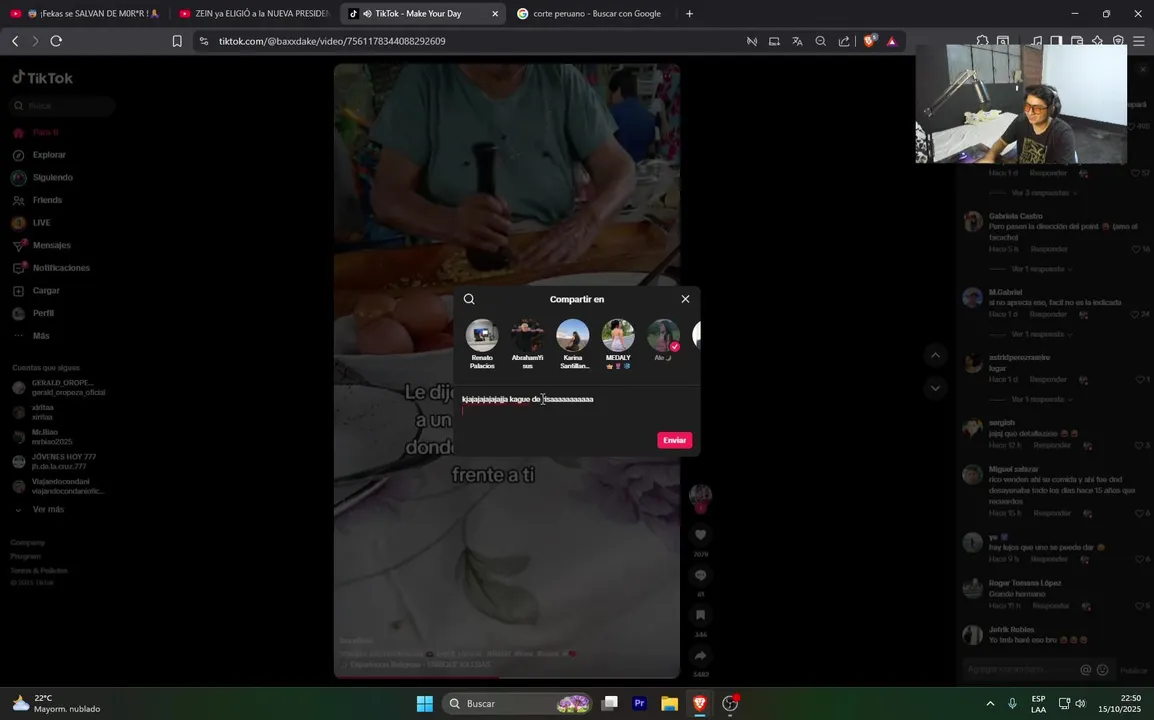The image size is (1154, 720).
Task: Reload the page
Action: click(x=56, y=41)
